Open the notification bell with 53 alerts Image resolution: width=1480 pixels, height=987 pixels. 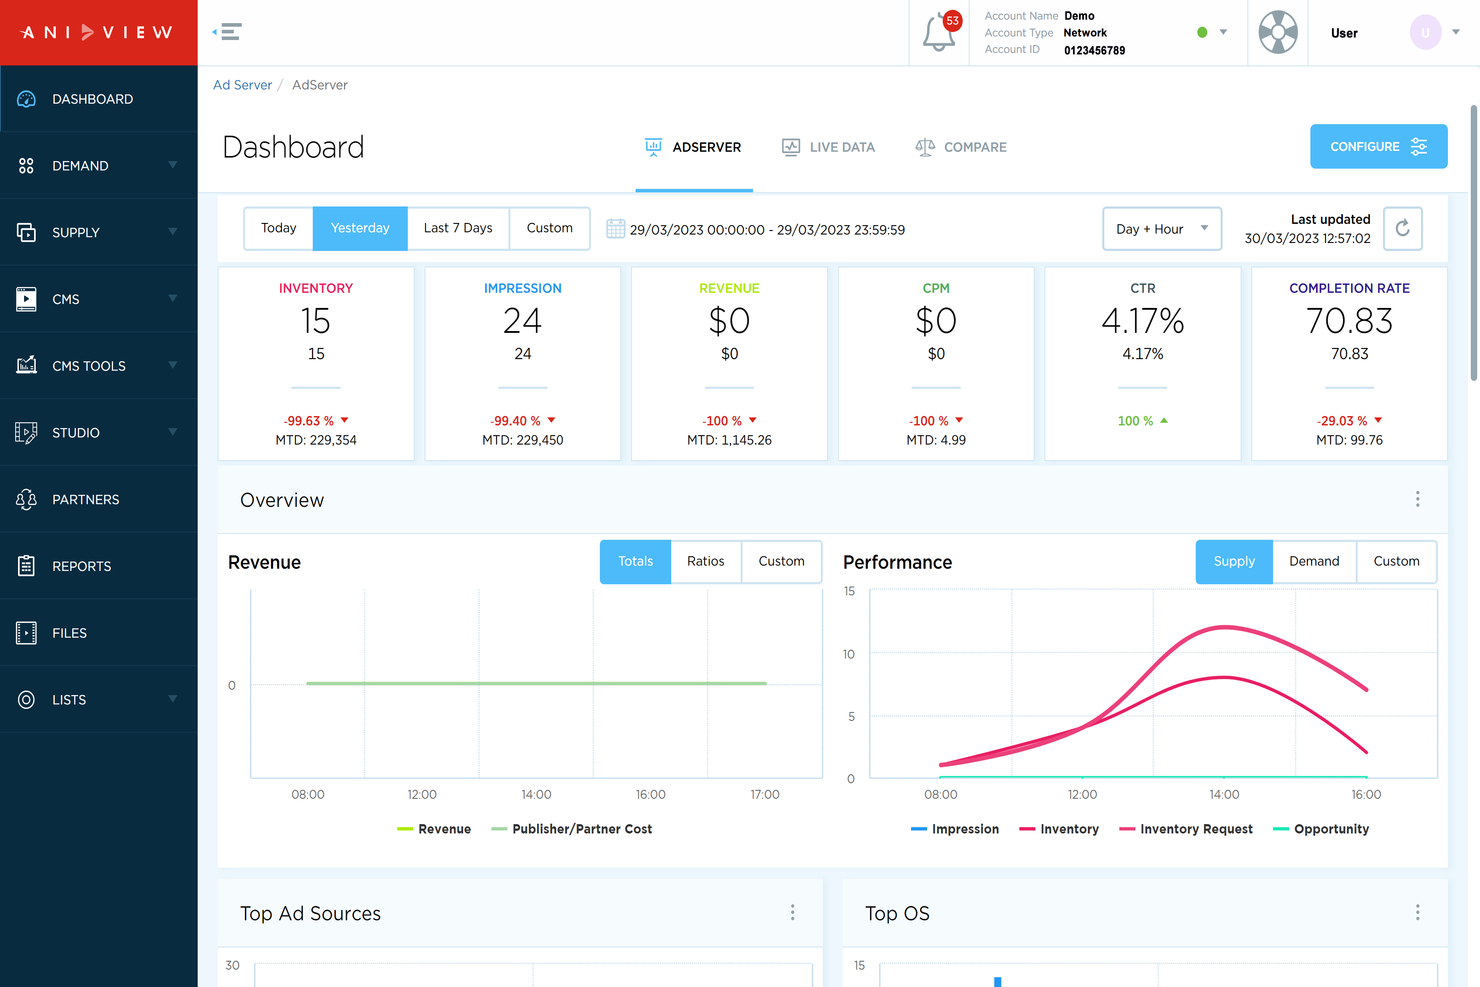point(938,31)
